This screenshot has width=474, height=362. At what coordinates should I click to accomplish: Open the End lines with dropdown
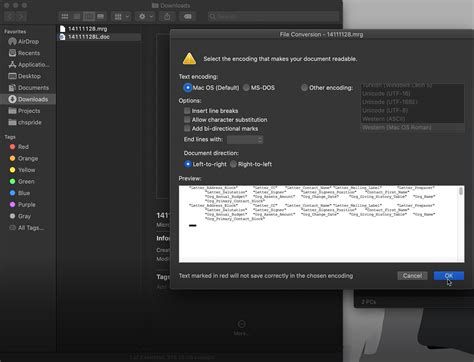tap(245, 140)
